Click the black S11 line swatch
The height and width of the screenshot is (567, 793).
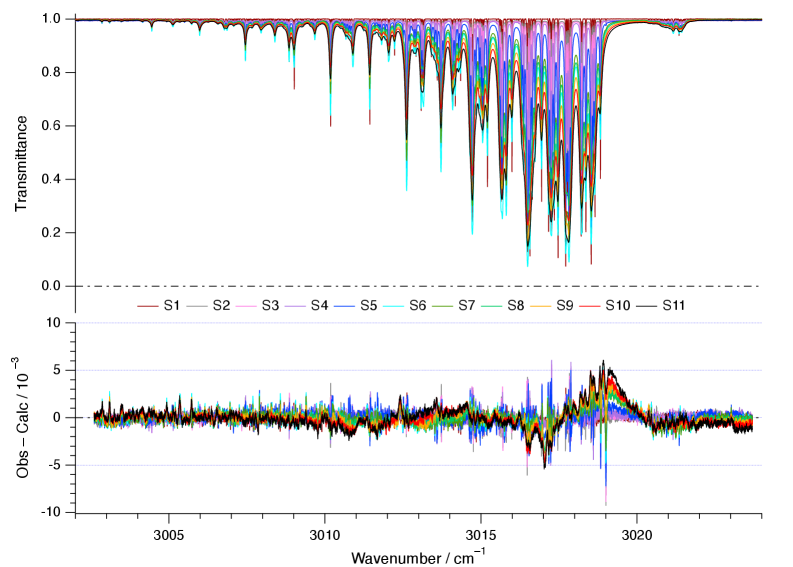646,306
